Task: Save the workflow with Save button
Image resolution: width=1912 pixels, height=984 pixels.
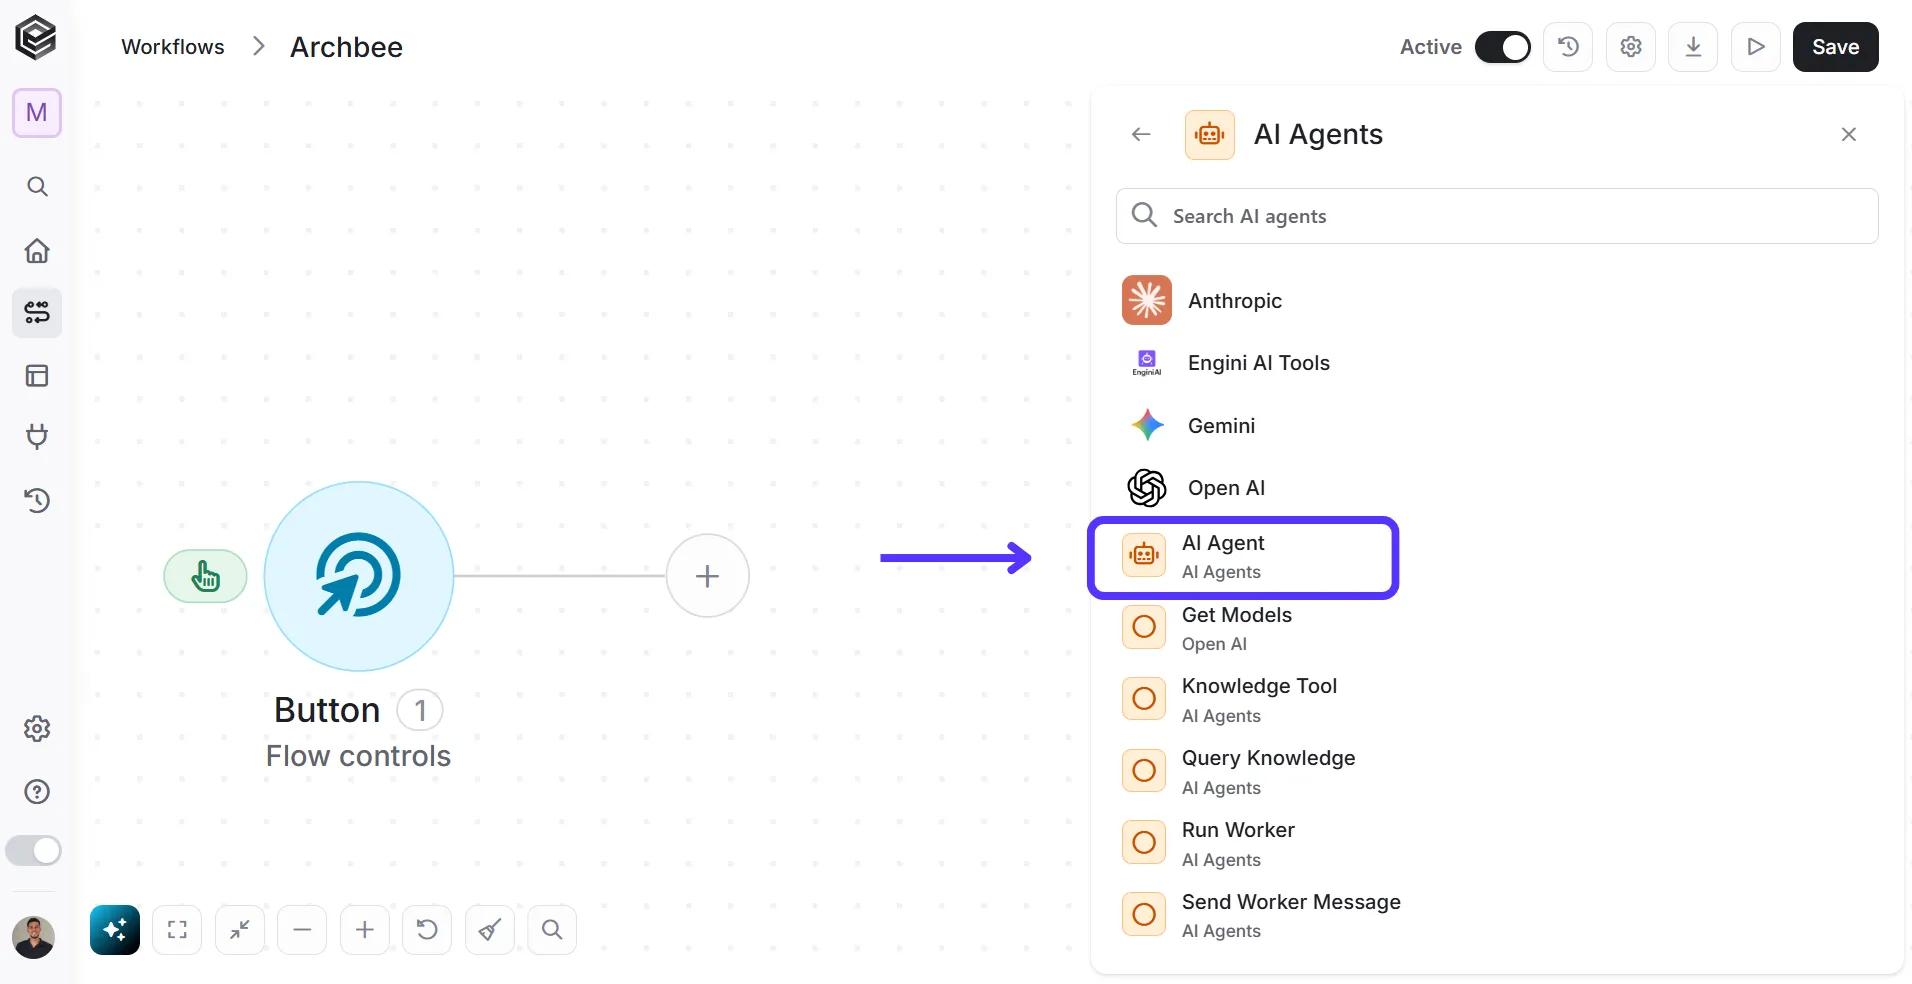Action: pos(1835,47)
